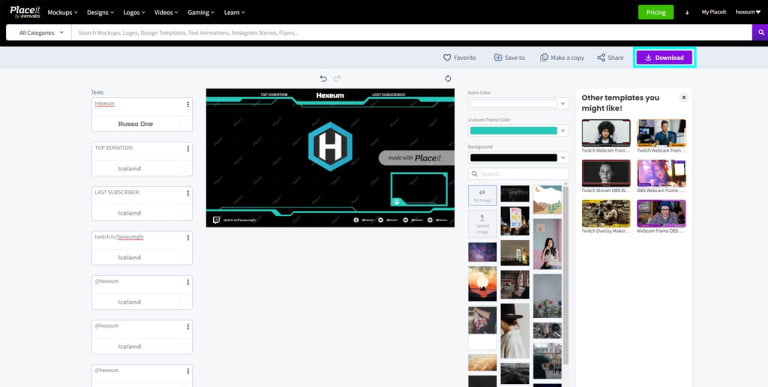
Task: Click the redo arrow above the canvas
Action: (336, 78)
